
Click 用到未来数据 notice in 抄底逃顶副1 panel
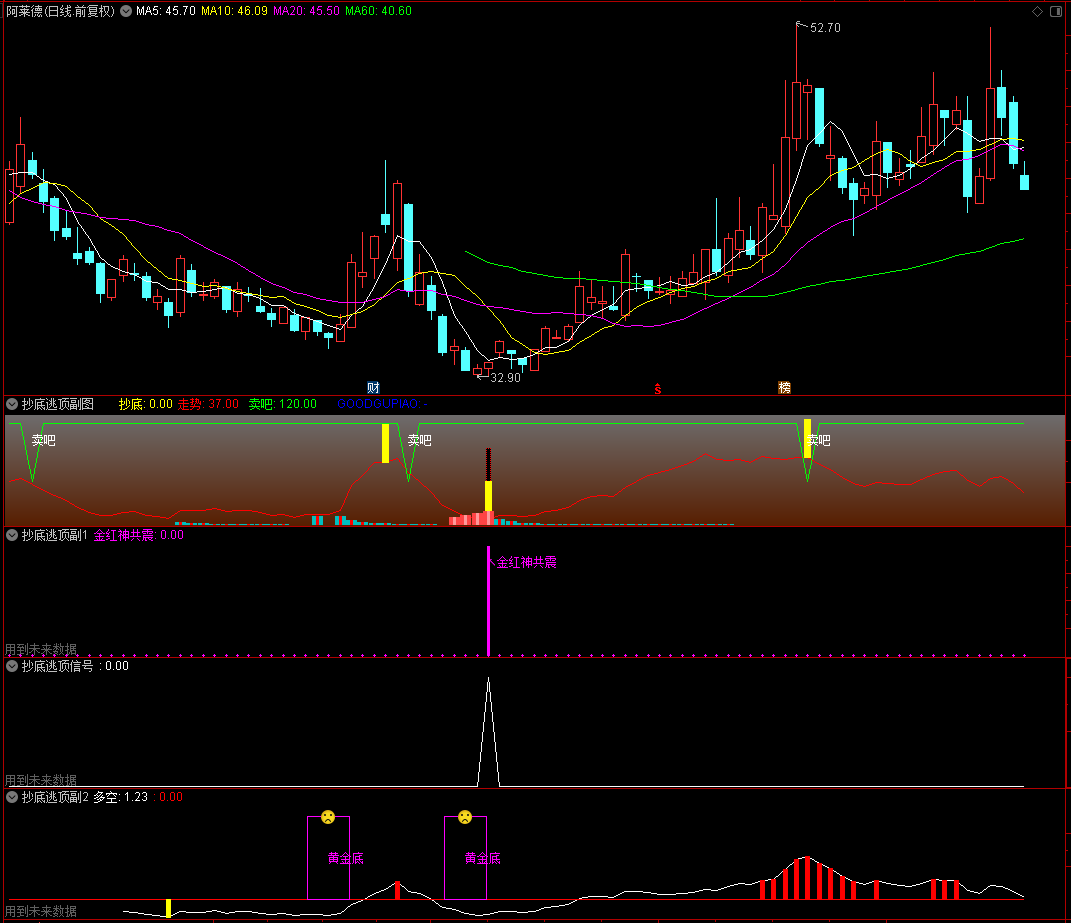coord(41,649)
